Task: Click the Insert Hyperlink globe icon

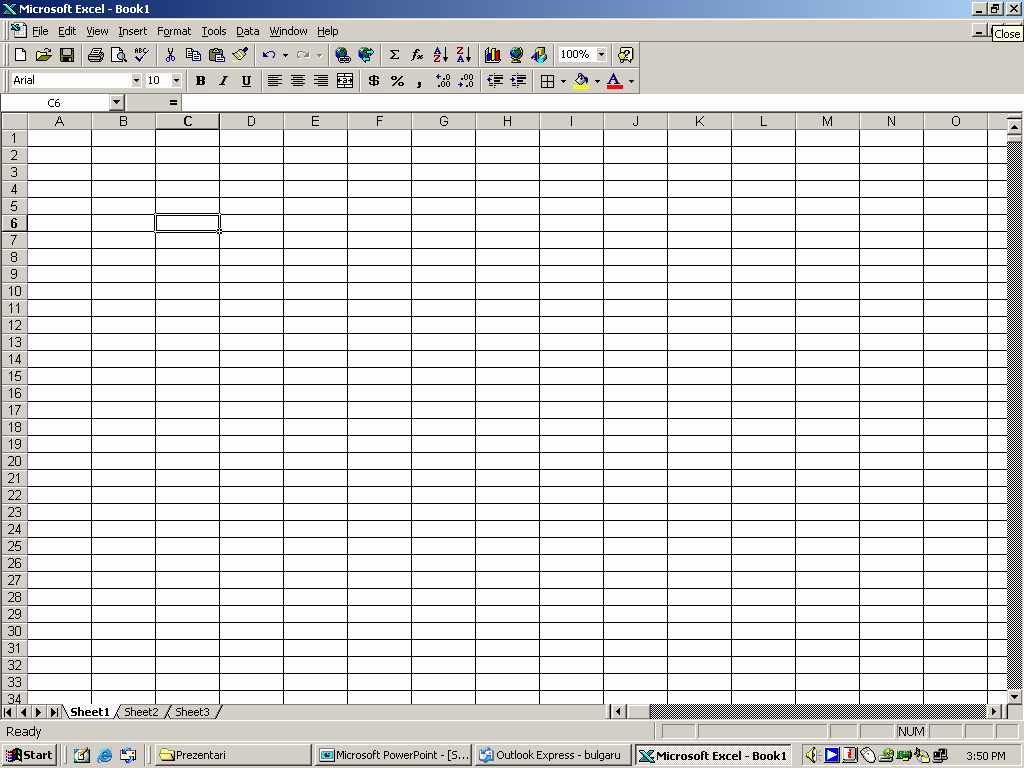Action: 342,55
